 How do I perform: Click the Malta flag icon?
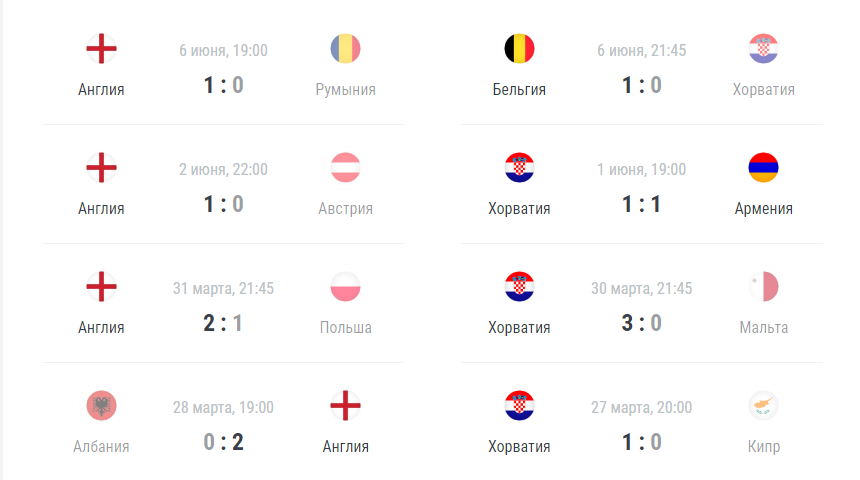click(x=763, y=286)
